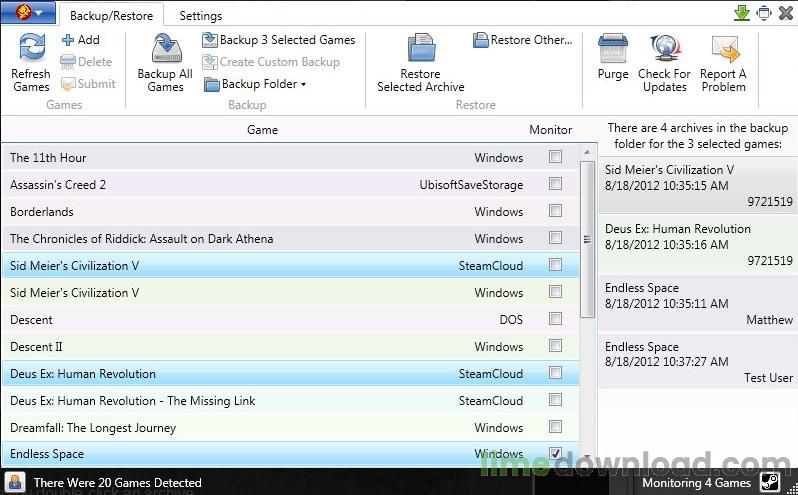798x495 pixels.
Task: Toggle monitor checkbox for Descent II
Action: tap(555, 346)
